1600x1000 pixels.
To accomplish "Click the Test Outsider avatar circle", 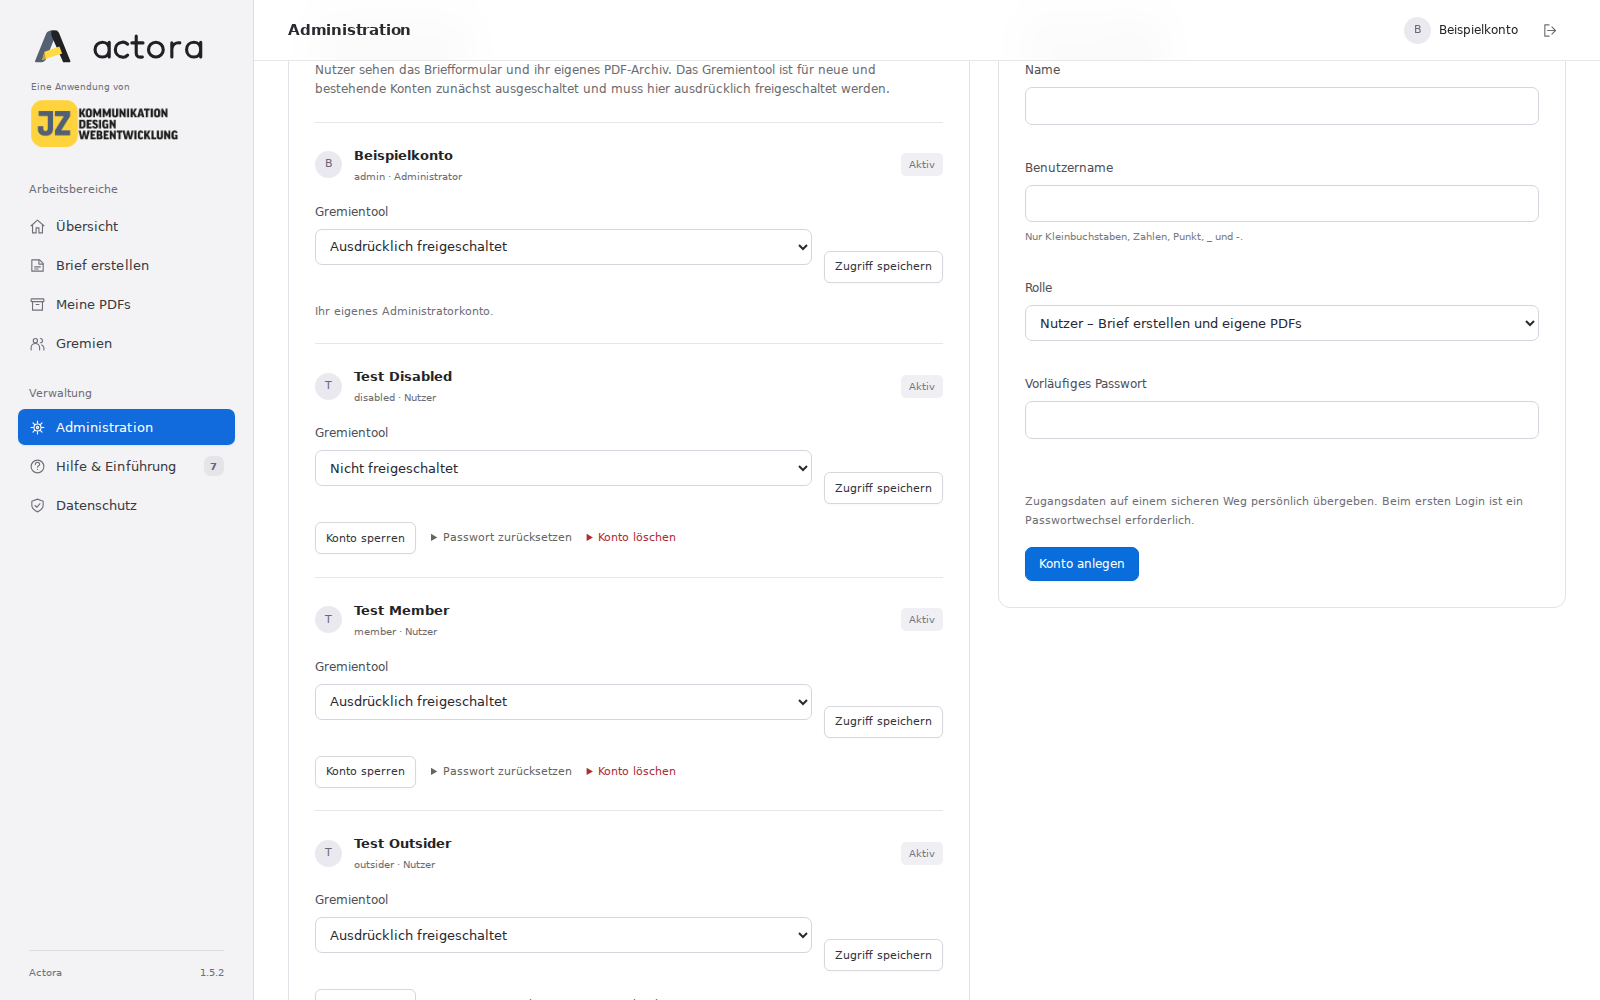I will pos(328,853).
